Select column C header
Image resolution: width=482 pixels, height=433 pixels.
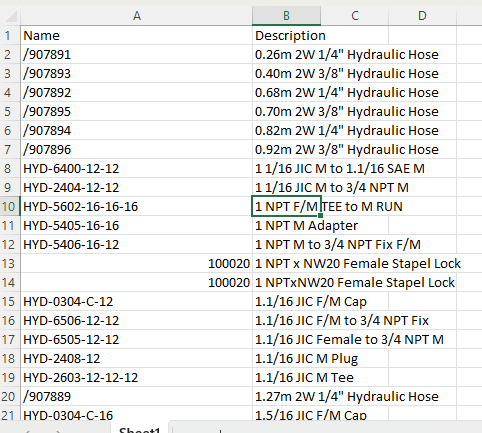pyautogui.click(x=355, y=16)
